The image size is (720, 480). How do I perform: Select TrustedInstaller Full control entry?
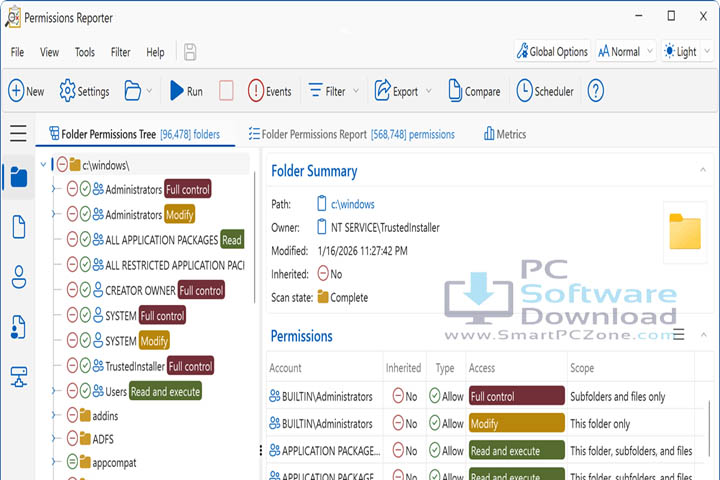coord(140,366)
